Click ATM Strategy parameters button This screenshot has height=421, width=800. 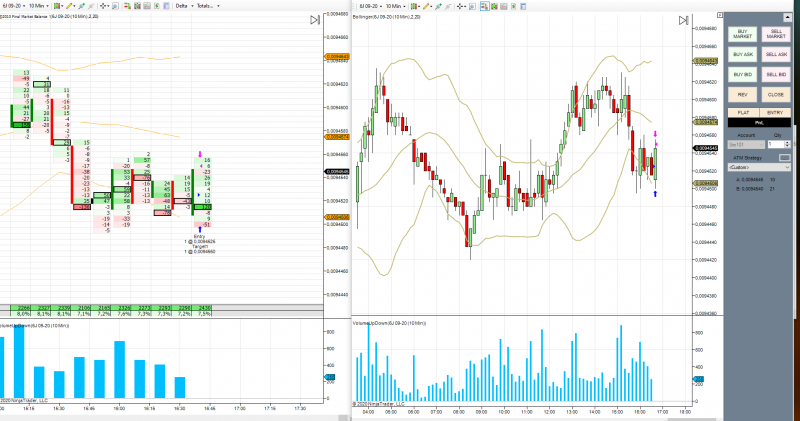pos(785,158)
